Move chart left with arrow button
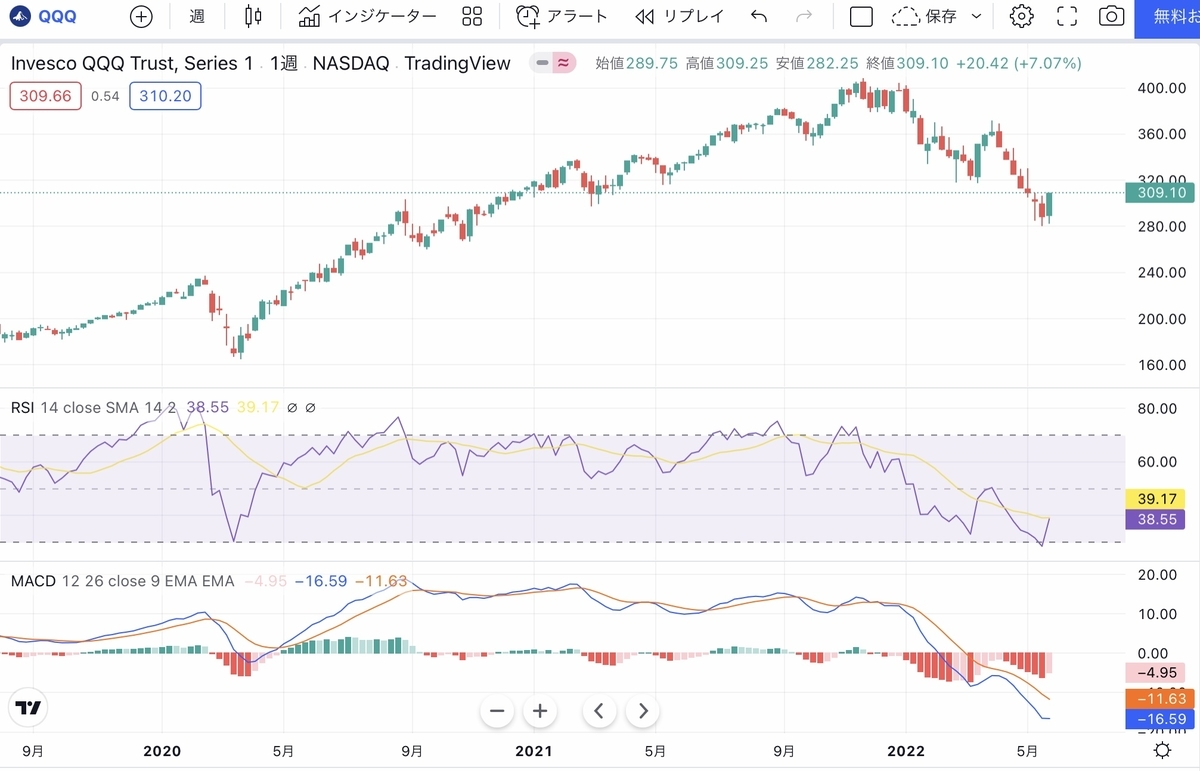Image resolution: width=1200 pixels, height=771 pixels. (x=599, y=711)
